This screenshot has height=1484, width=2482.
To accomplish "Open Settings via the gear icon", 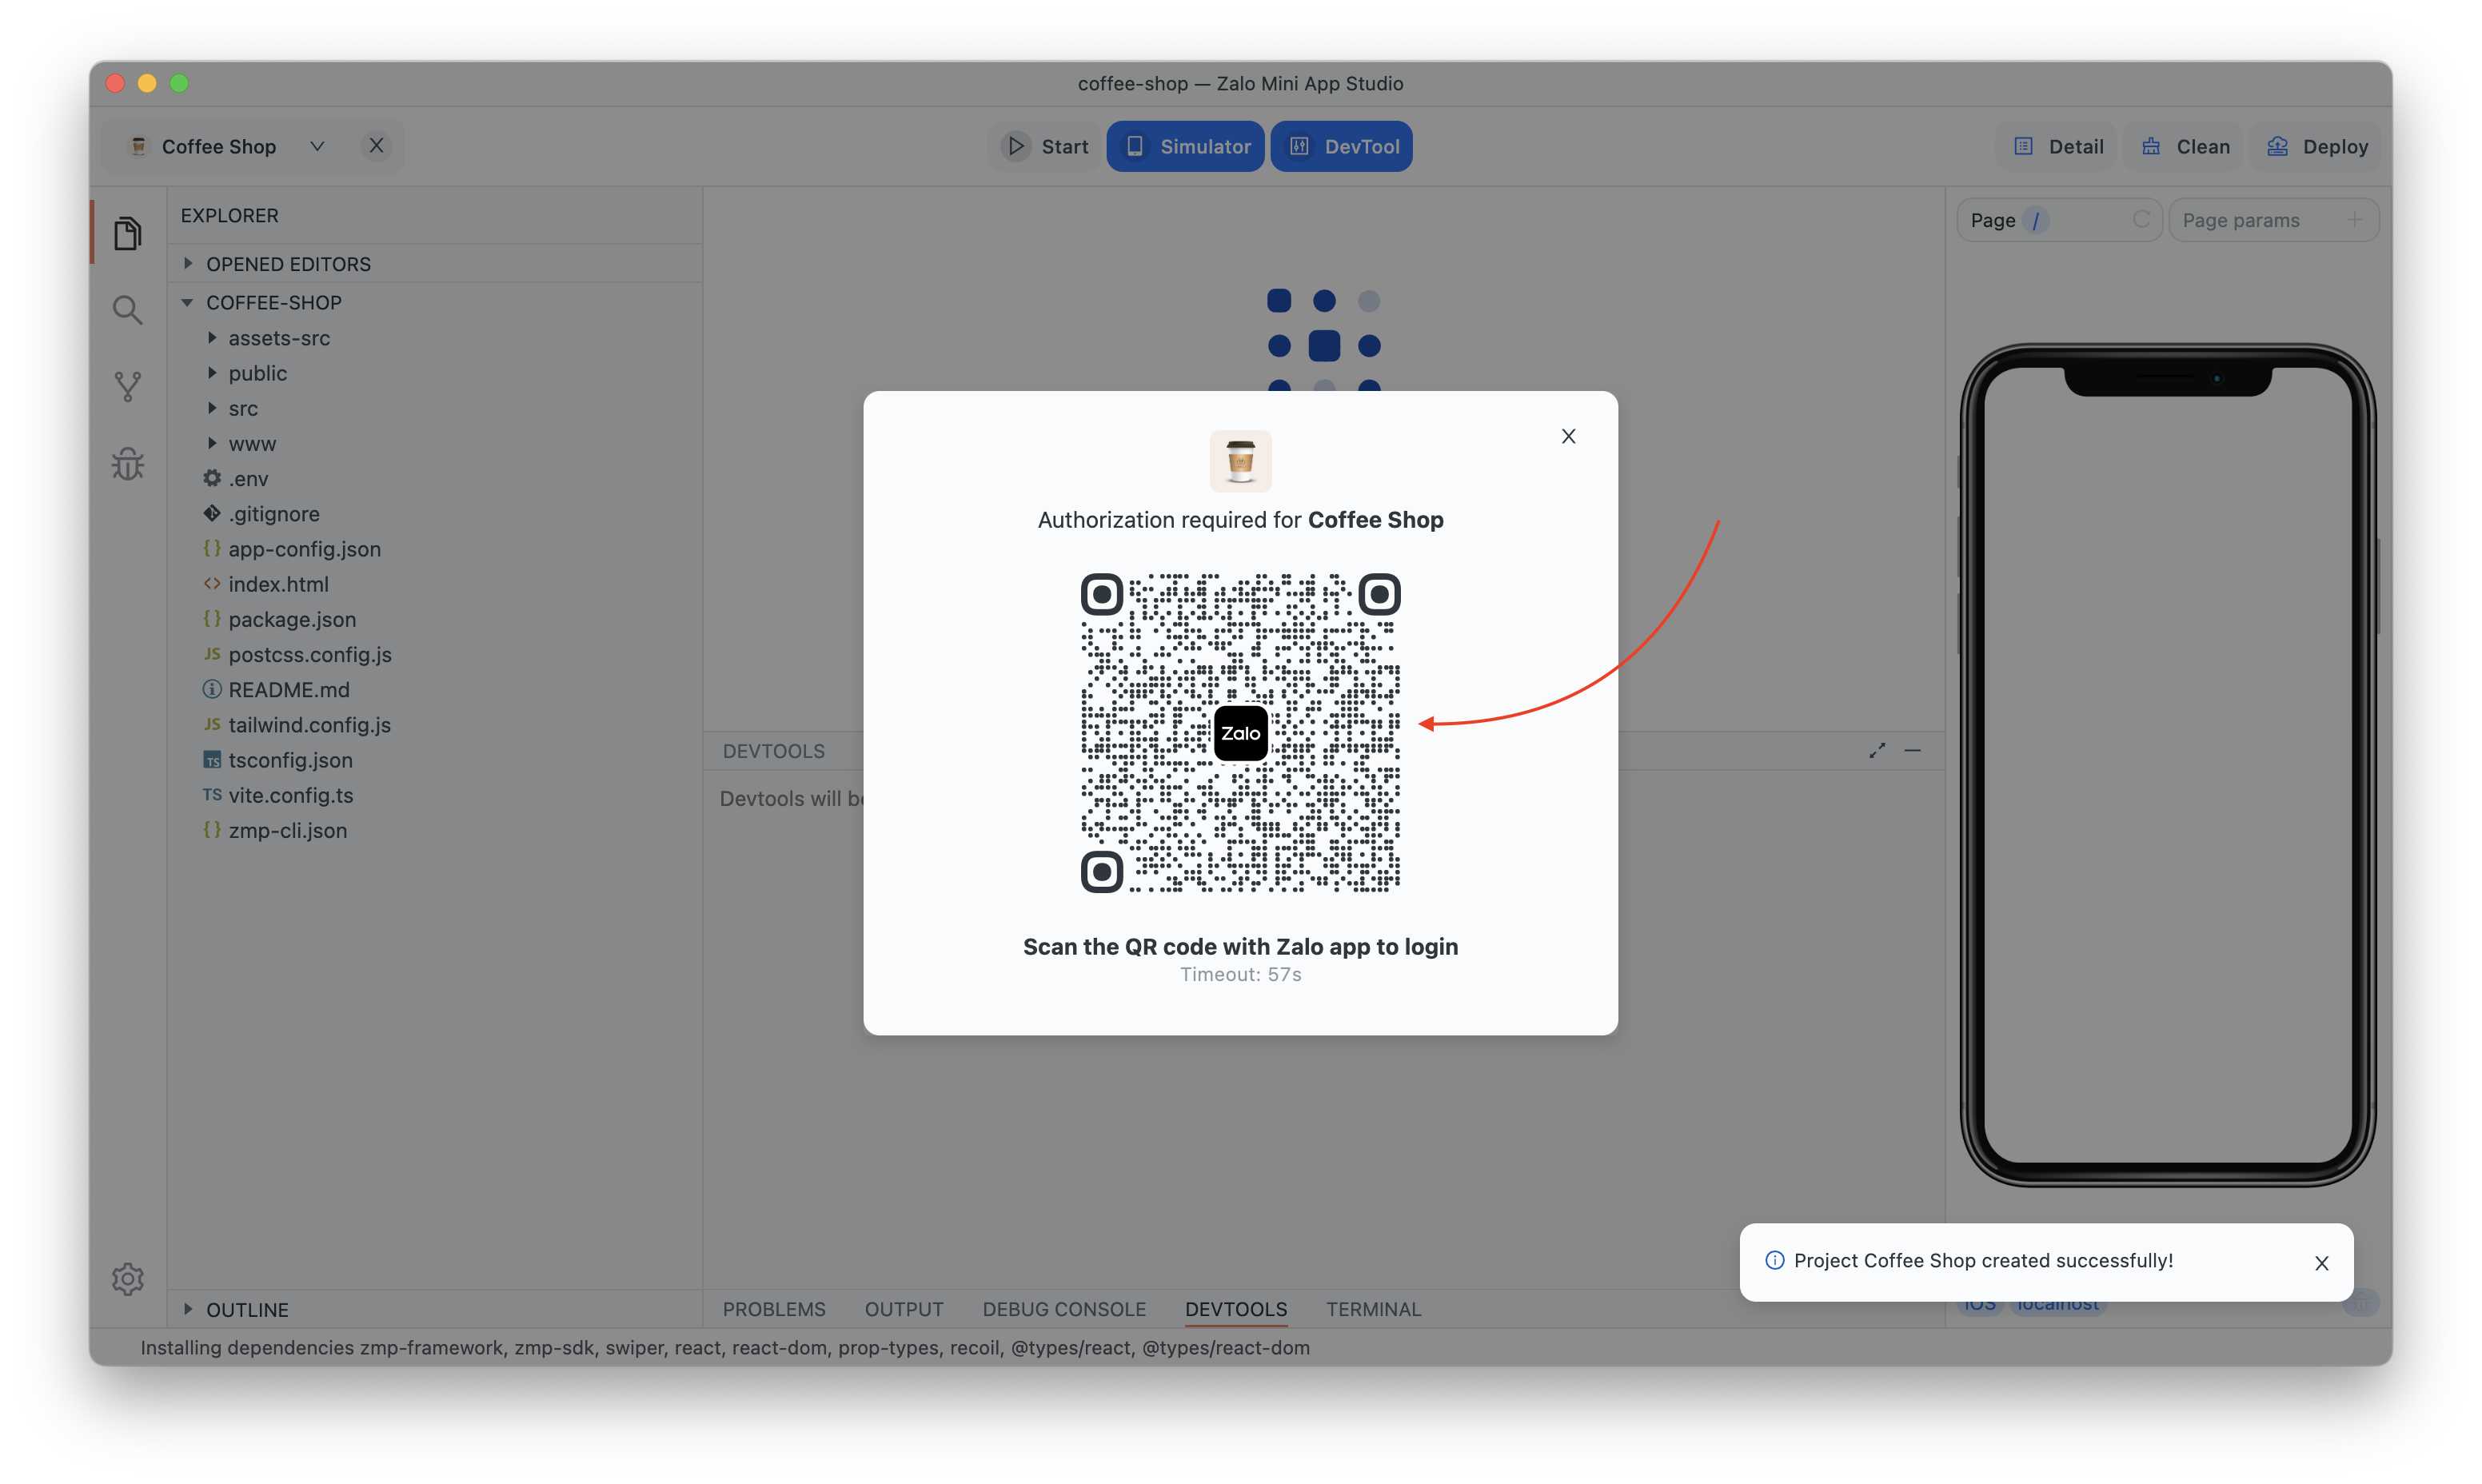I will (128, 1278).
